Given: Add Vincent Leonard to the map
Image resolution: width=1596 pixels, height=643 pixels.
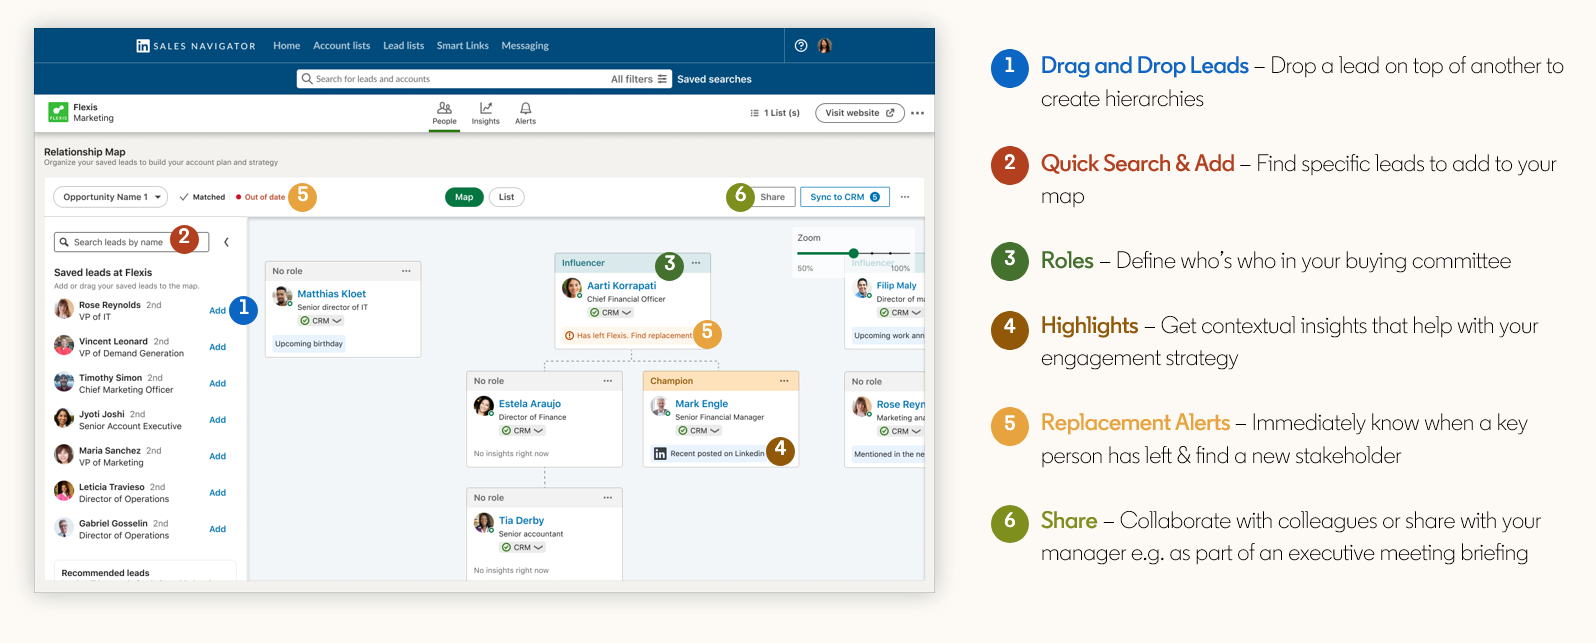Looking at the screenshot, I should coord(218,347).
